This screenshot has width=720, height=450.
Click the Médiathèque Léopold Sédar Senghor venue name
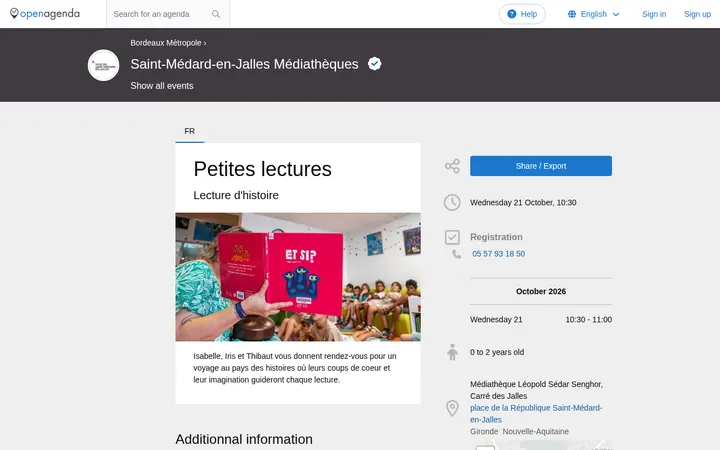coord(536,390)
